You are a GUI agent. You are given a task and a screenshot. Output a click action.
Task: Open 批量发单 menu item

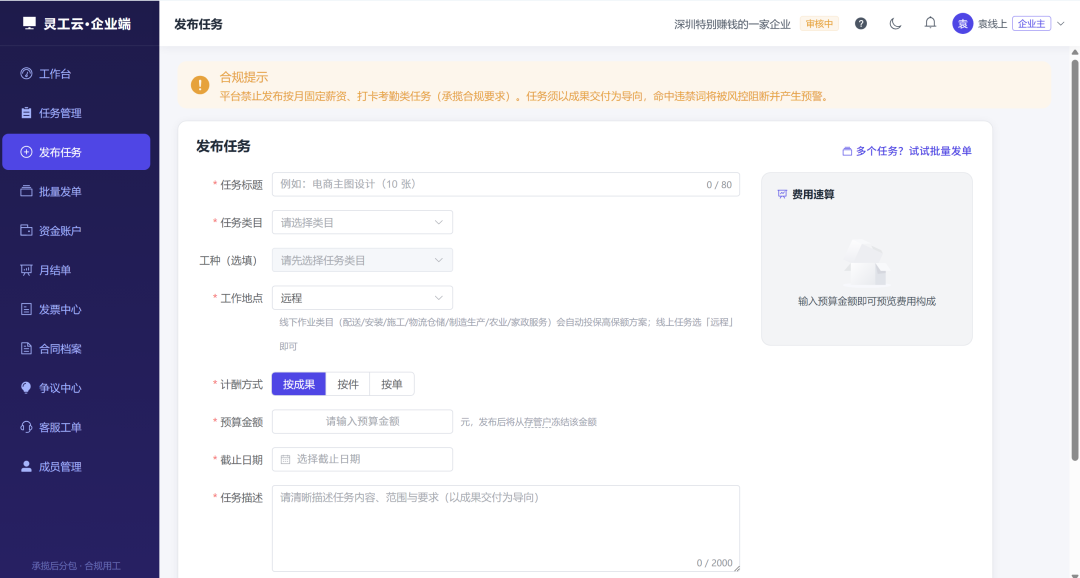[x=76, y=192]
